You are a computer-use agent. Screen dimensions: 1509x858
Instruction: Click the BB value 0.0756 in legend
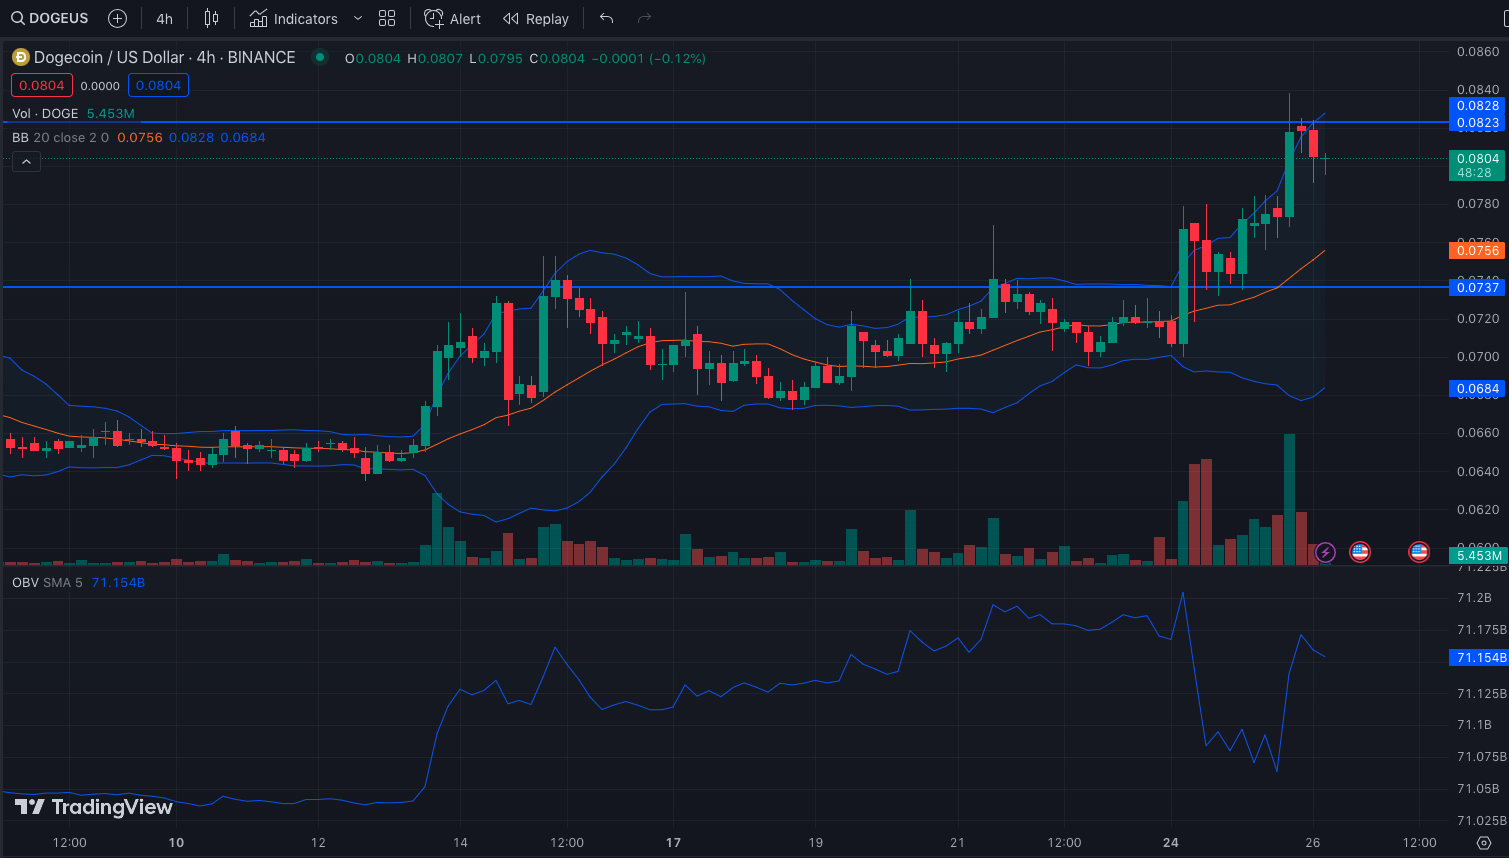[140, 137]
